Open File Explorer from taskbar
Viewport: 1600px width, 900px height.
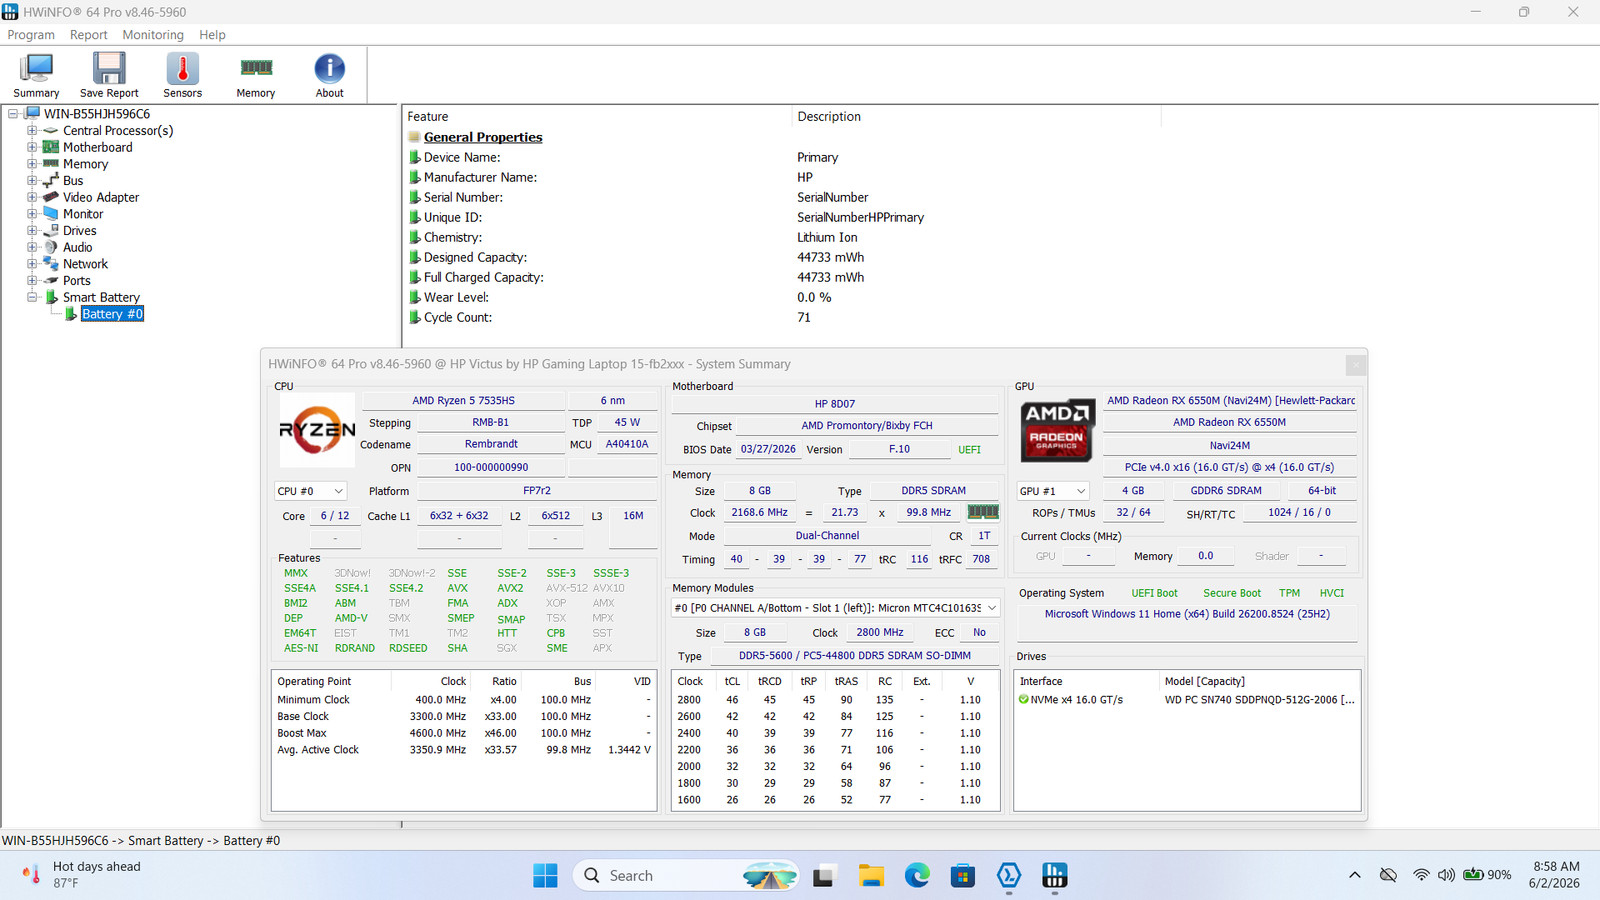pos(871,876)
